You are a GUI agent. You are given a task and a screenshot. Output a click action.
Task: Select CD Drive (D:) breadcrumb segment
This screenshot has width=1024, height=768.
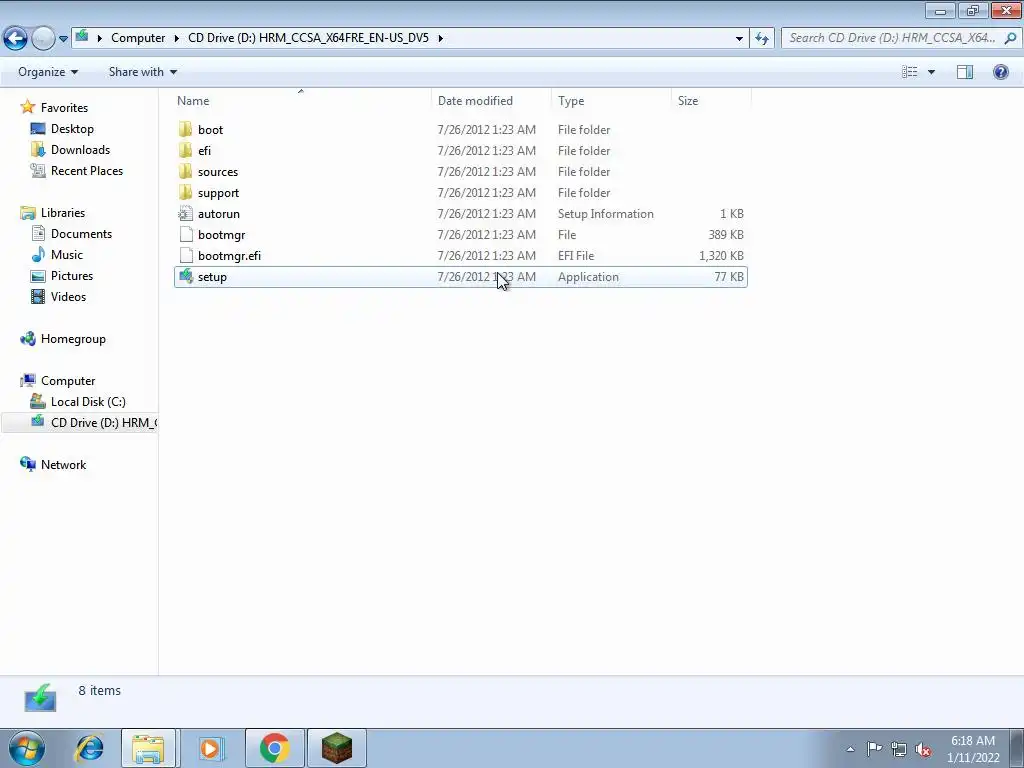308,38
